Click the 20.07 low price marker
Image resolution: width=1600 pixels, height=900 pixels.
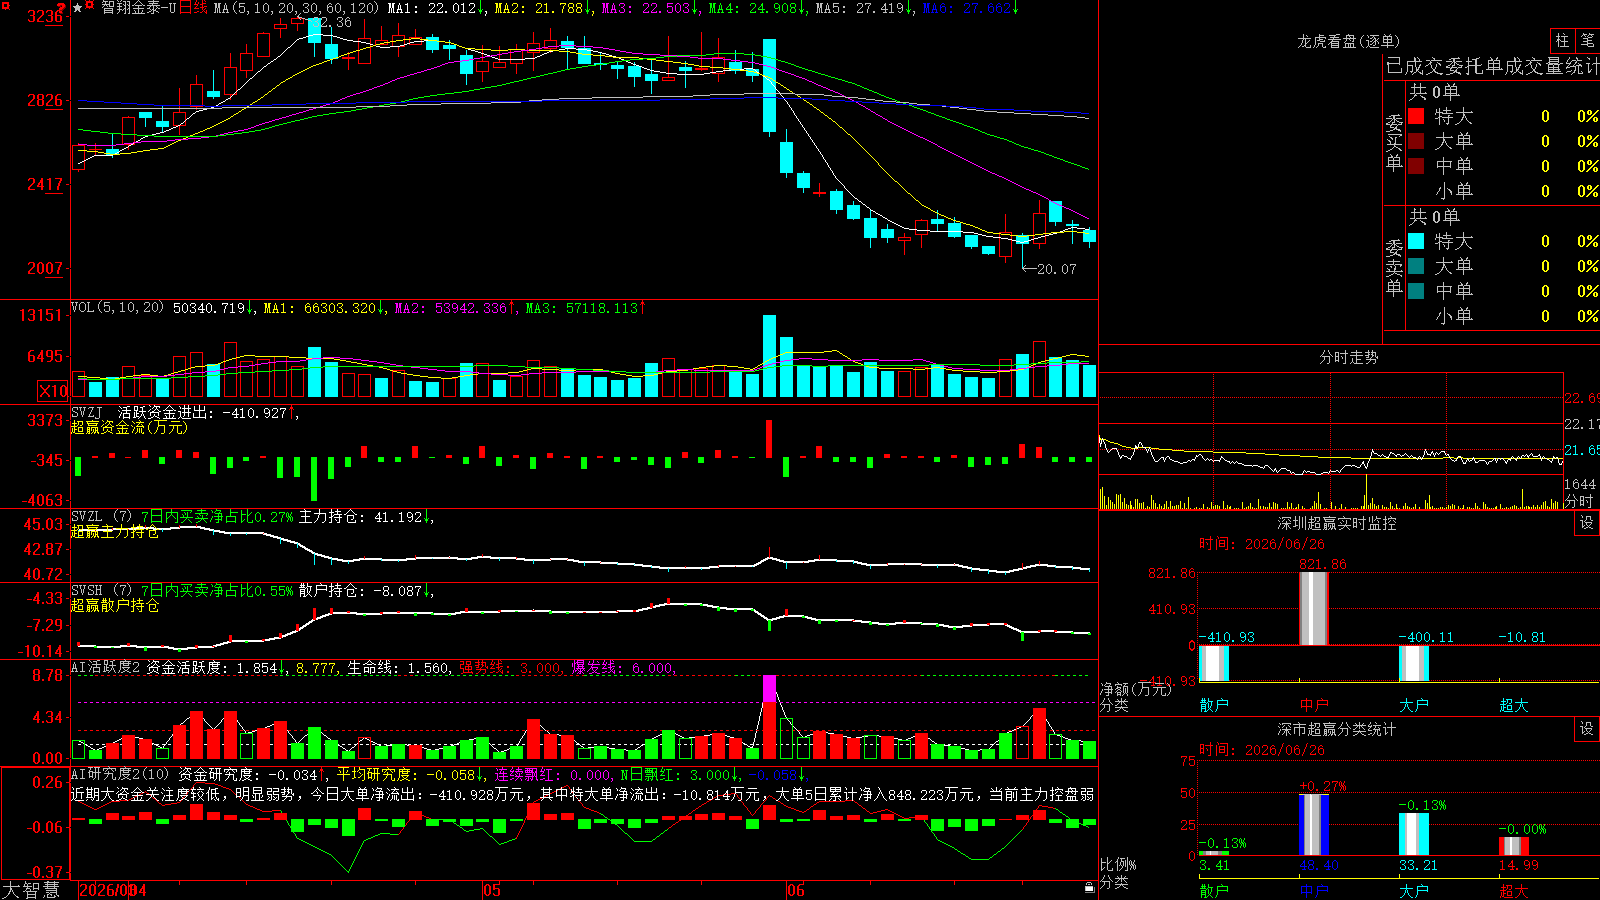(x=1056, y=269)
